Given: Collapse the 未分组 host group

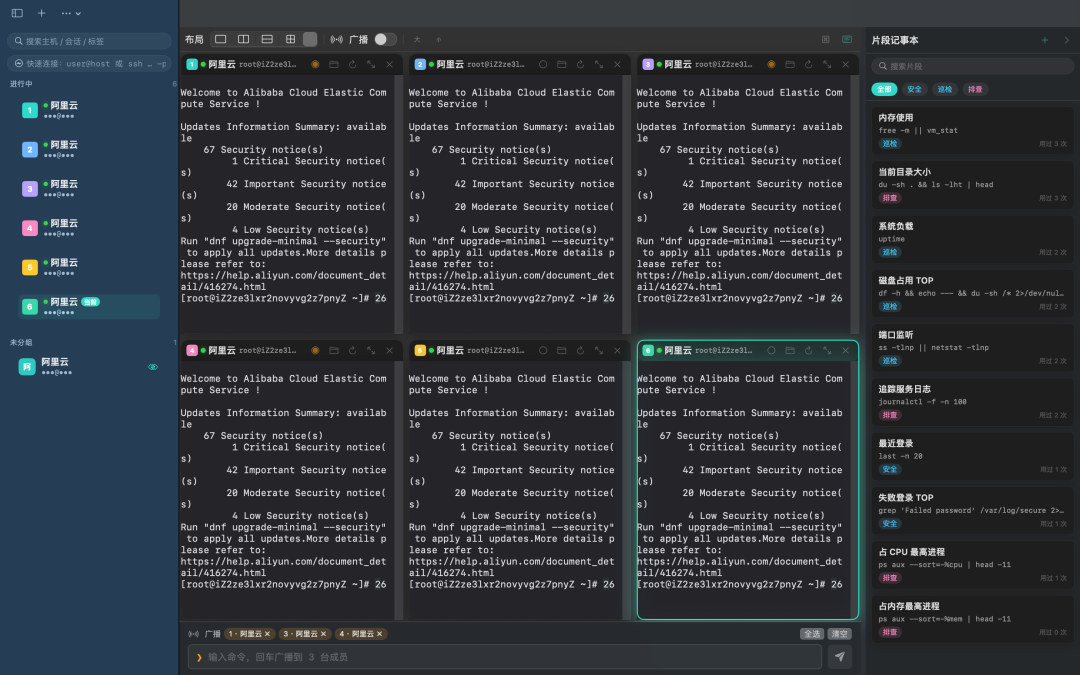Looking at the screenshot, I should (x=21, y=342).
